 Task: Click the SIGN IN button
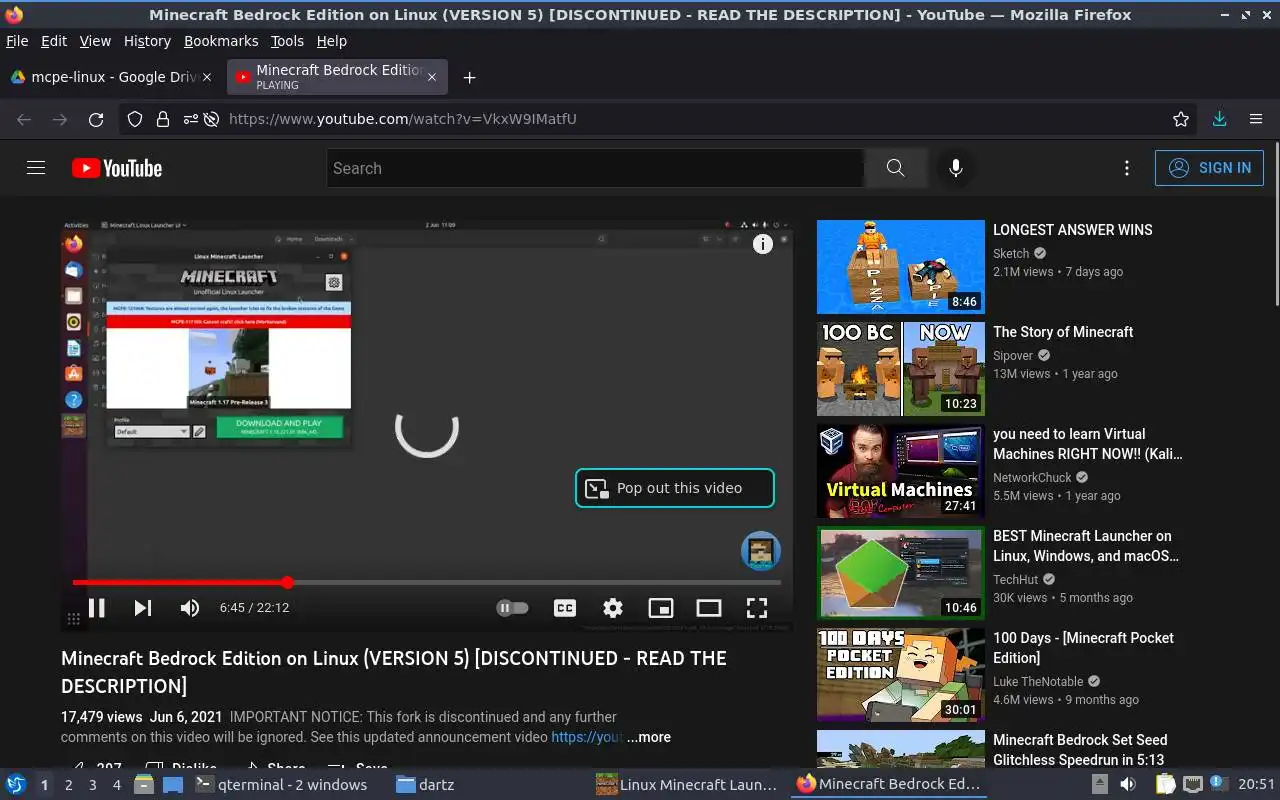point(1209,168)
